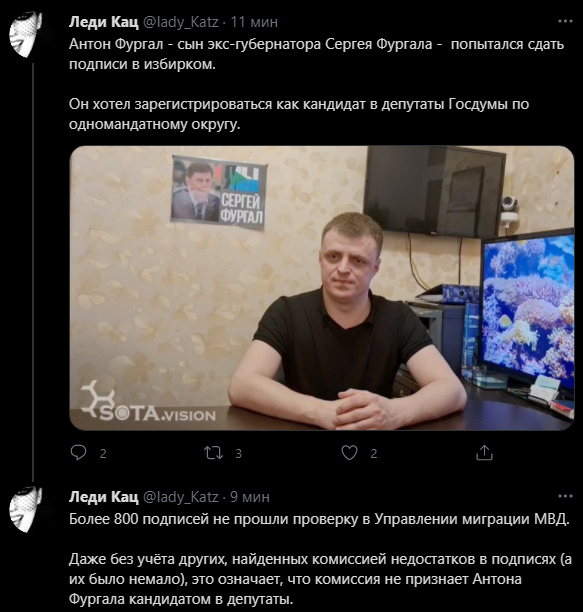Click the reply icon under the first tweet
Screen dimensions: 583x612
coord(78,453)
